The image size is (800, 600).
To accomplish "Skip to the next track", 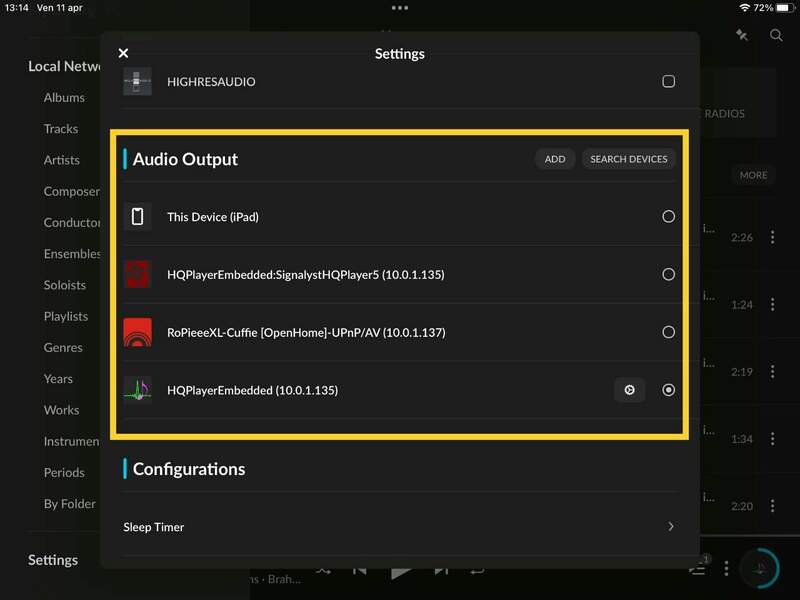I will tap(441, 571).
